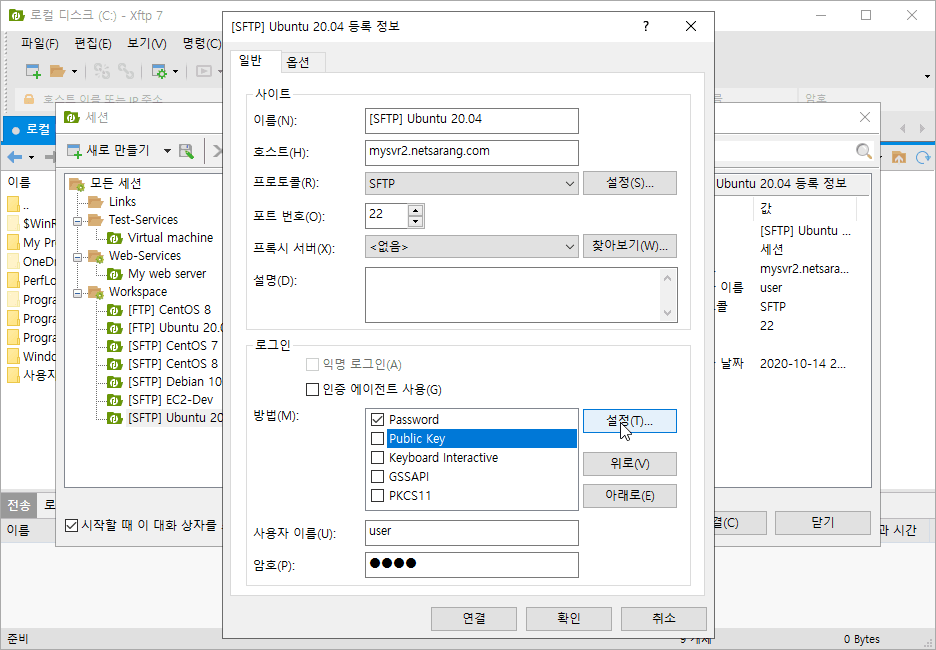
Task: Open the 보기(V) menu
Action: pyautogui.click(x=147, y=44)
